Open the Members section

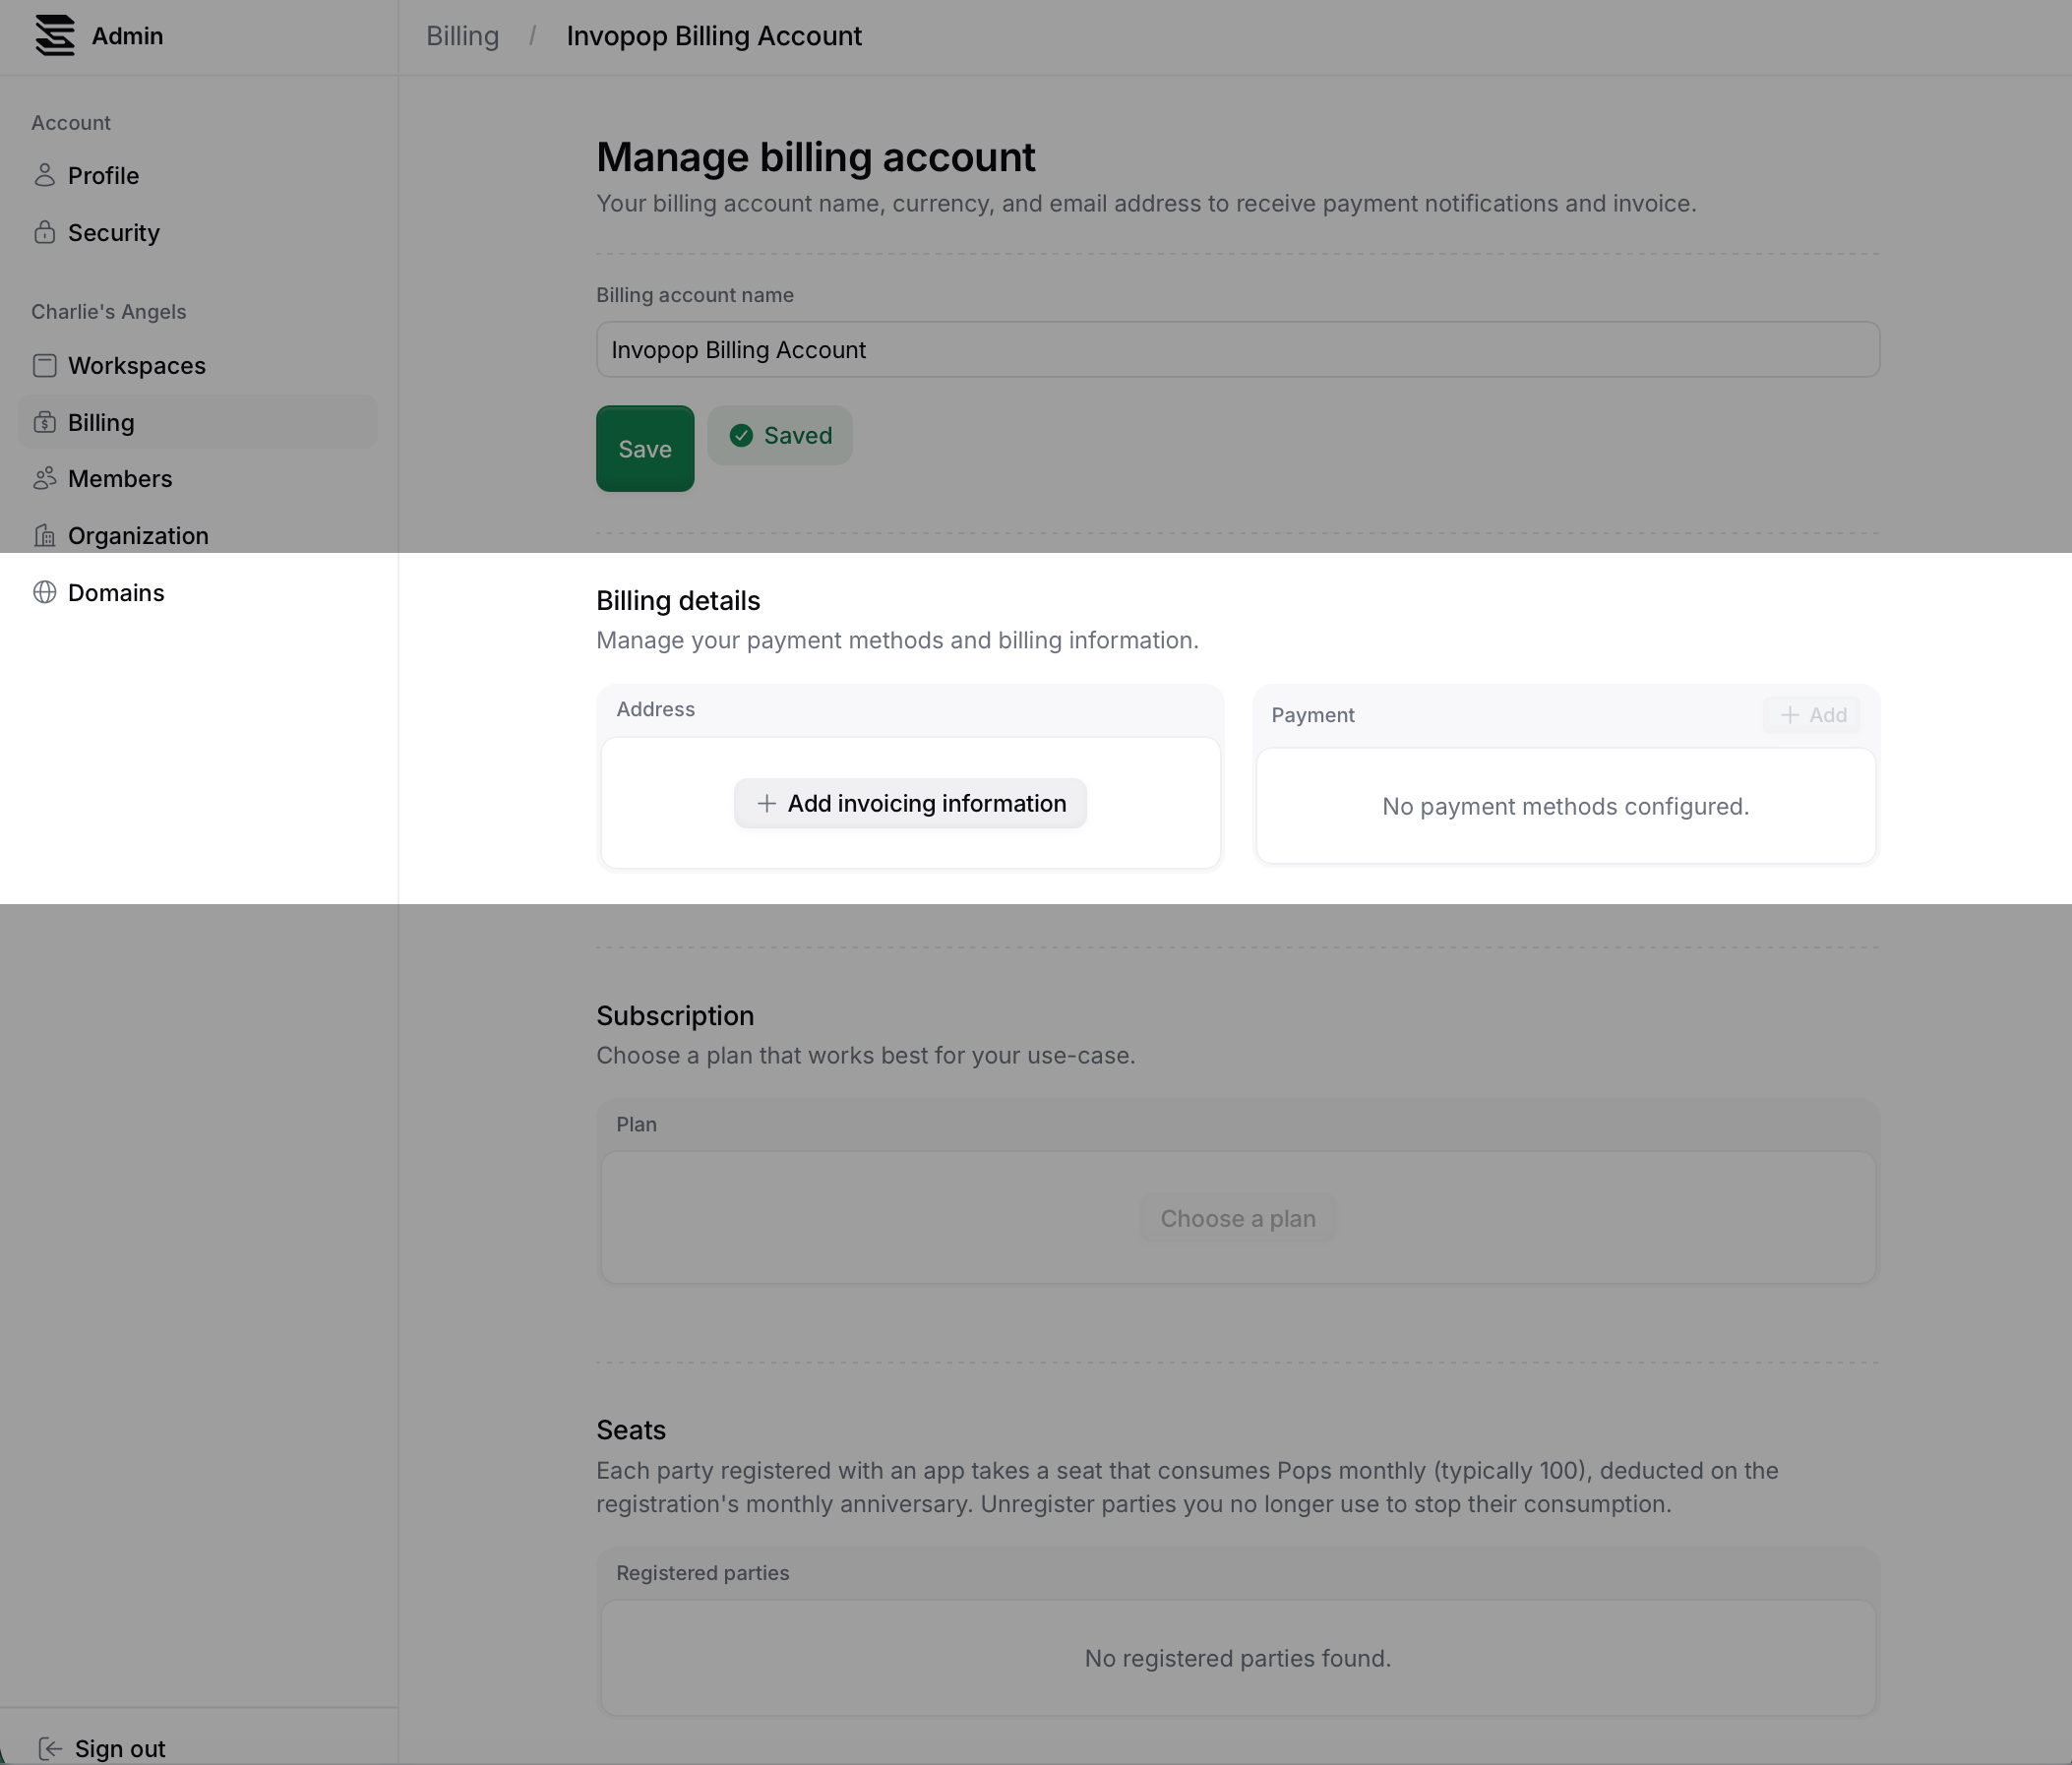click(x=198, y=478)
